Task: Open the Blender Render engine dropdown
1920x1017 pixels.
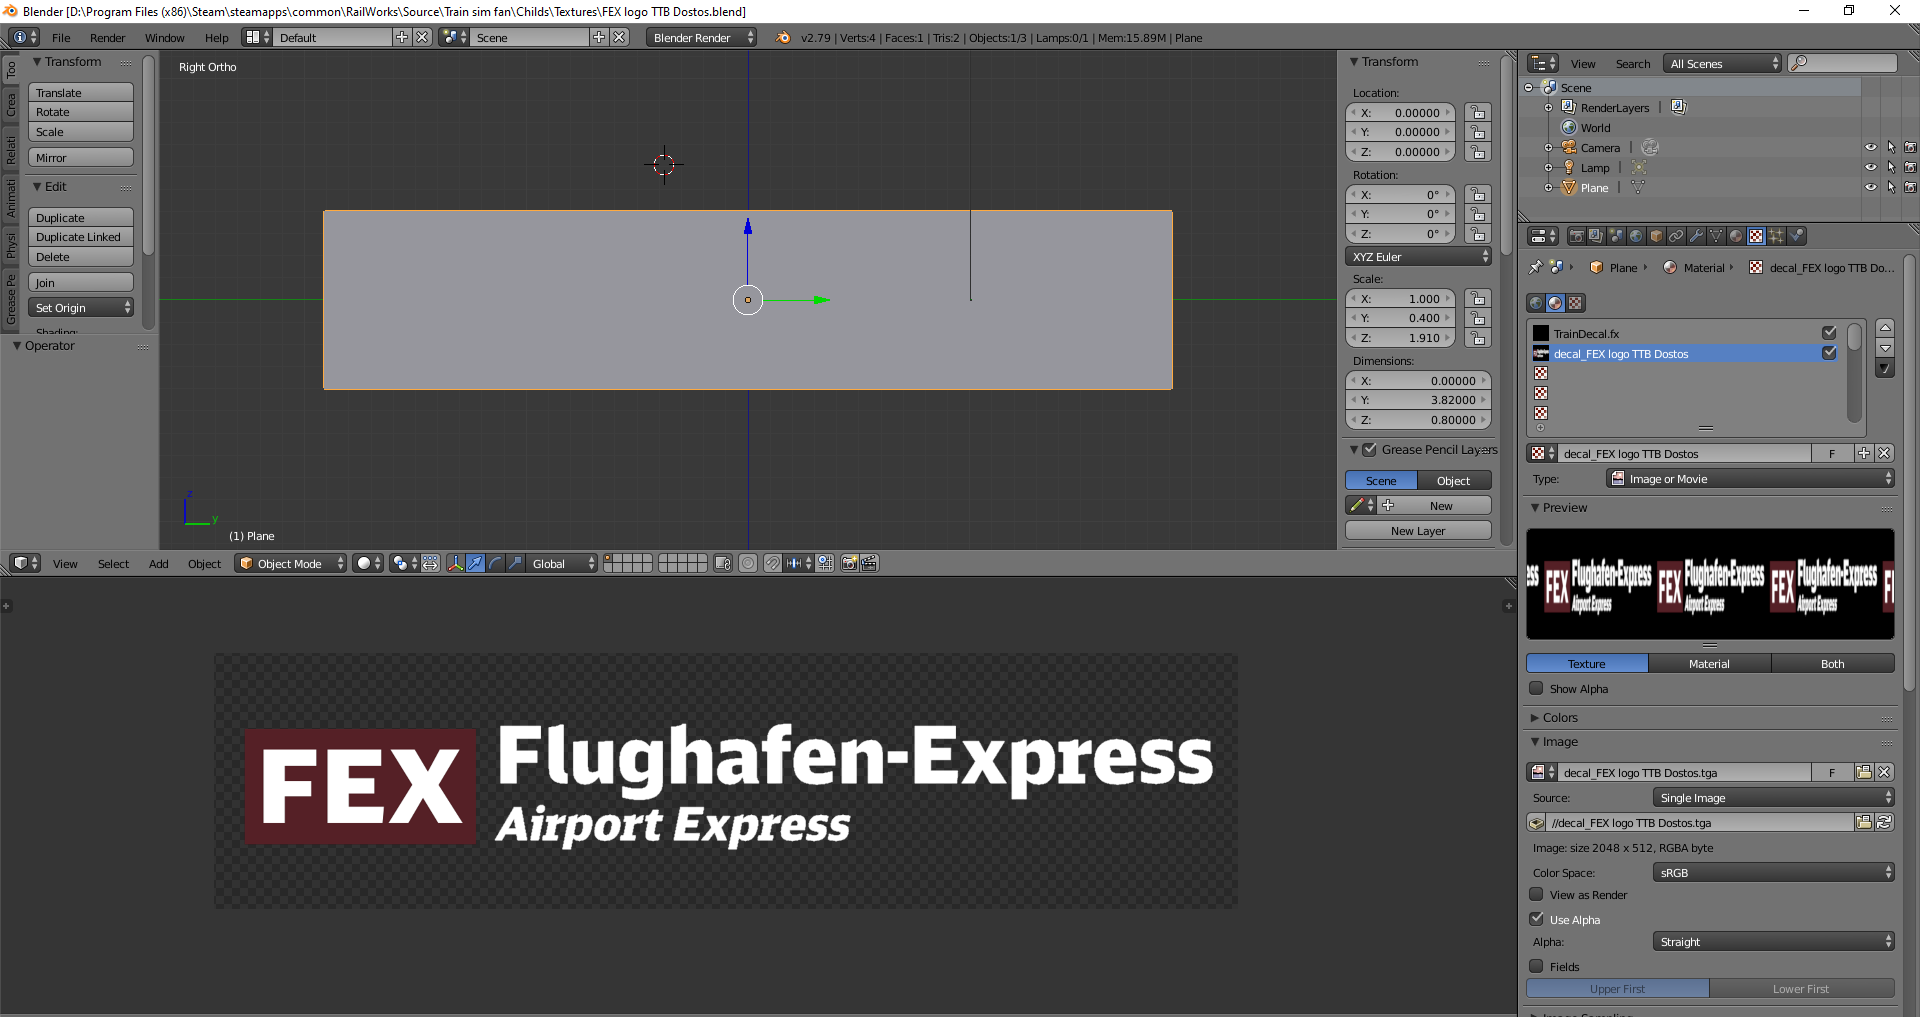Action: pyautogui.click(x=701, y=37)
